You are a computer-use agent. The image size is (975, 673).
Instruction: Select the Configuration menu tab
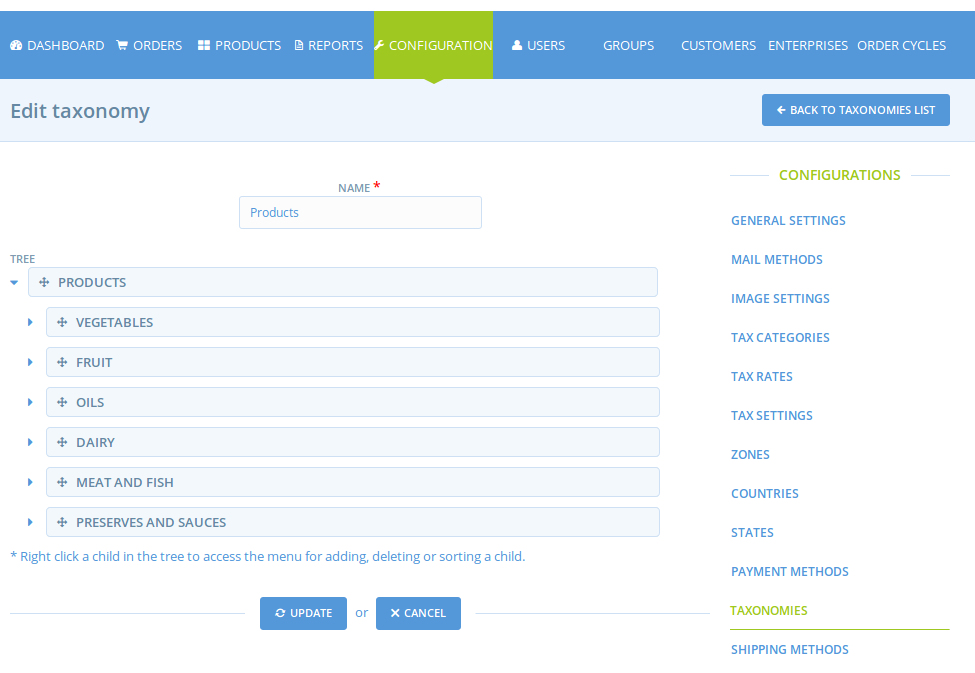pos(433,45)
